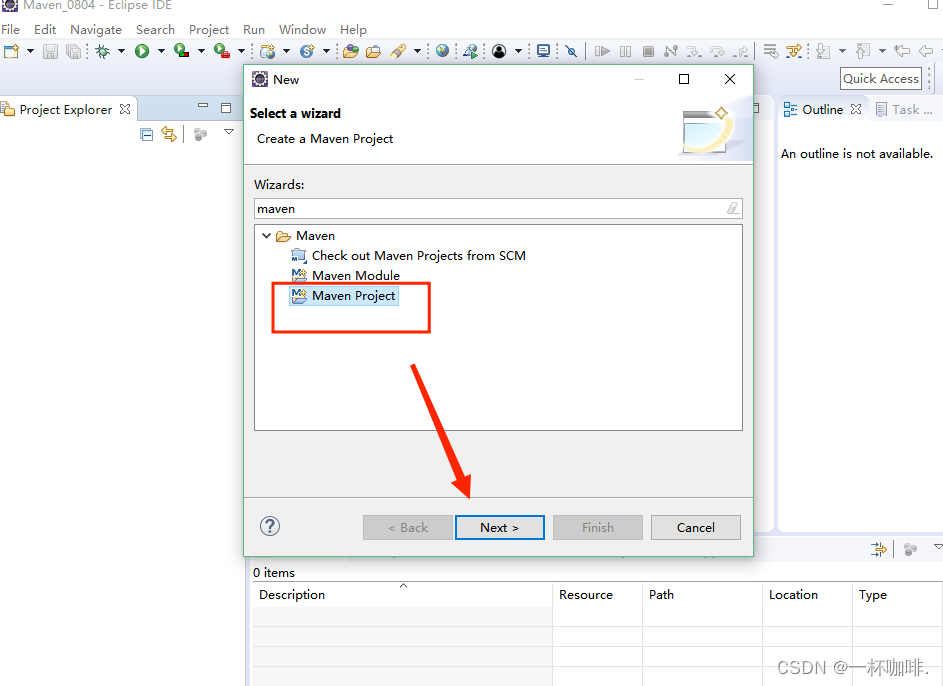The image size is (943, 686).
Task: Click the Open Type icon
Action: [x=351, y=51]
